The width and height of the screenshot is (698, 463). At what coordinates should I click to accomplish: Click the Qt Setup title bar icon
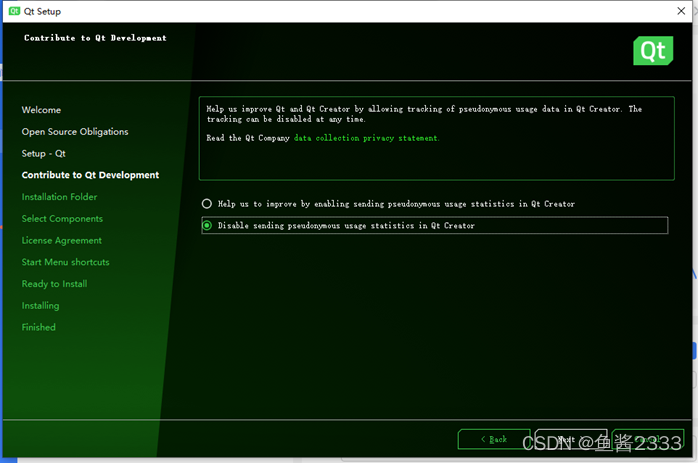click(x=14, y=11)
